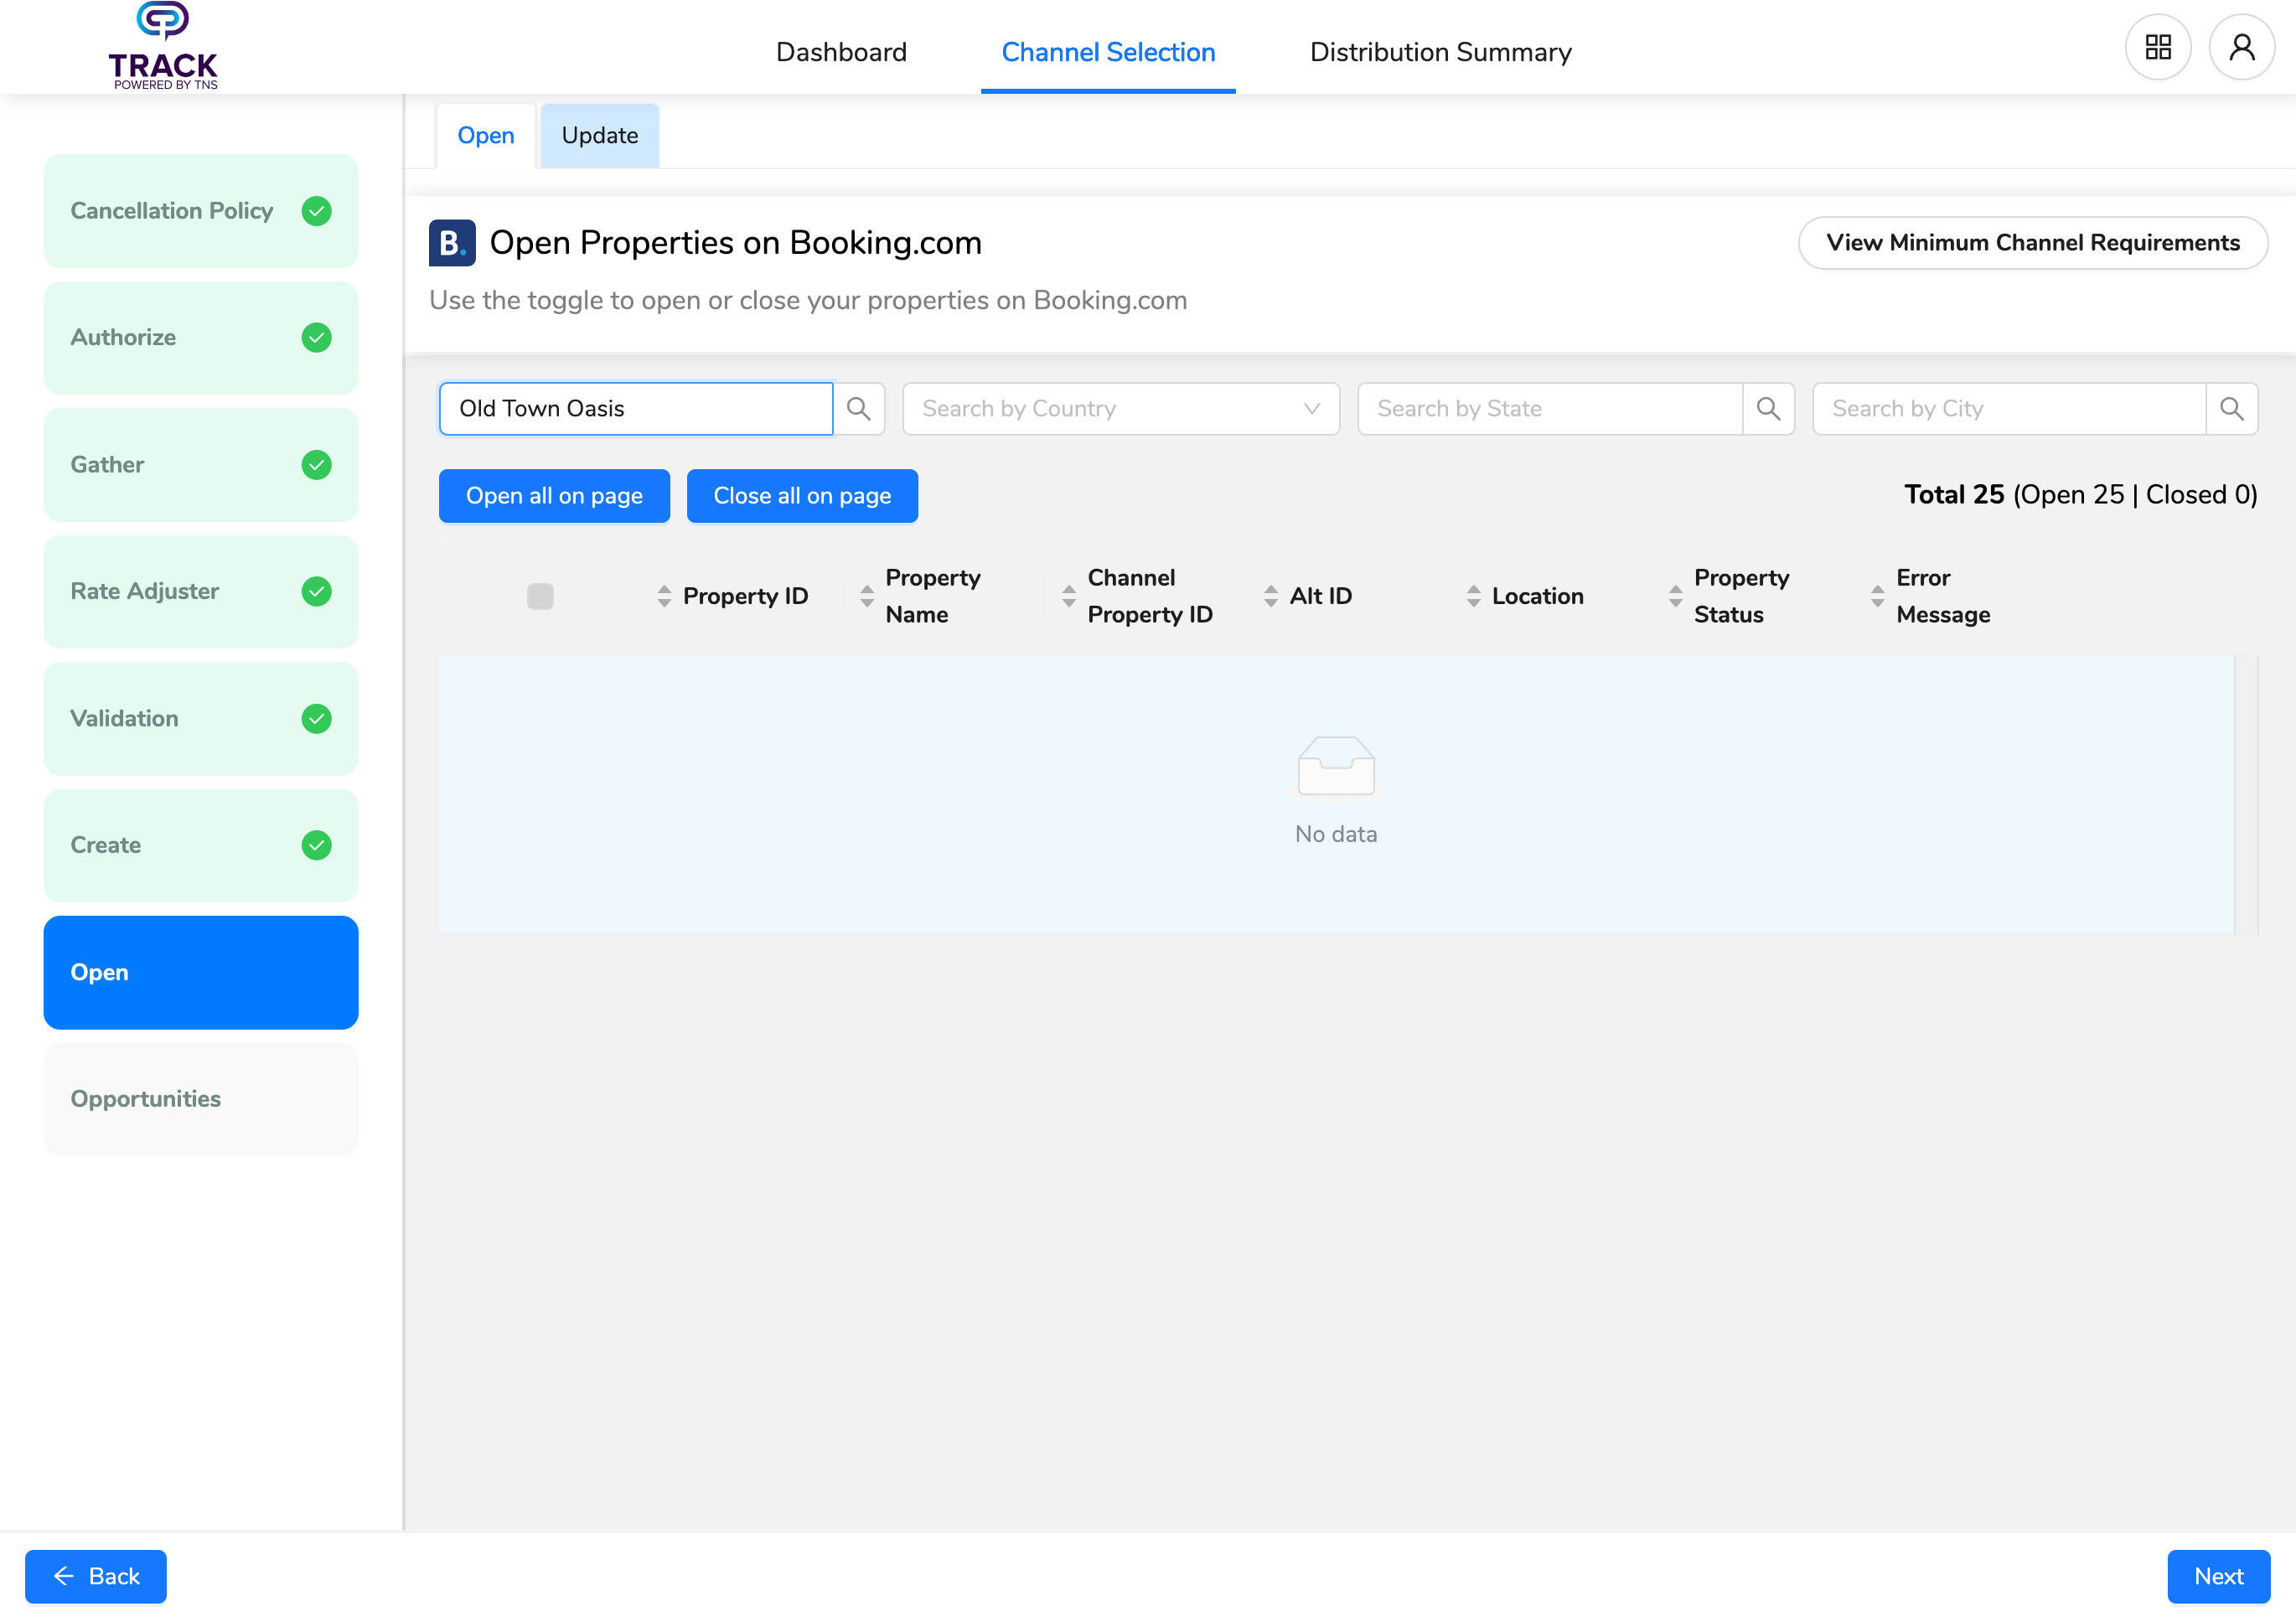Select the Opportunities step
Image resolution: width=2296 pixels, height=1622 pixels.
[x=201, y=1099]
